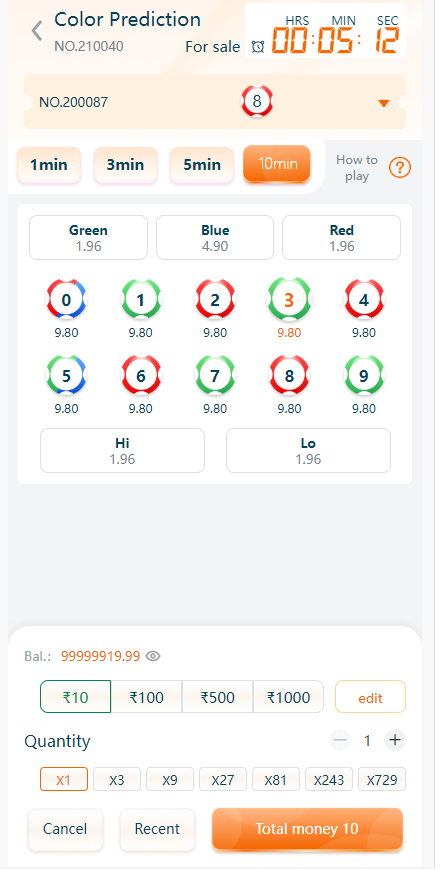Switch to the 3min tab
Screen dimensions: 440x870
pos(125,165)
